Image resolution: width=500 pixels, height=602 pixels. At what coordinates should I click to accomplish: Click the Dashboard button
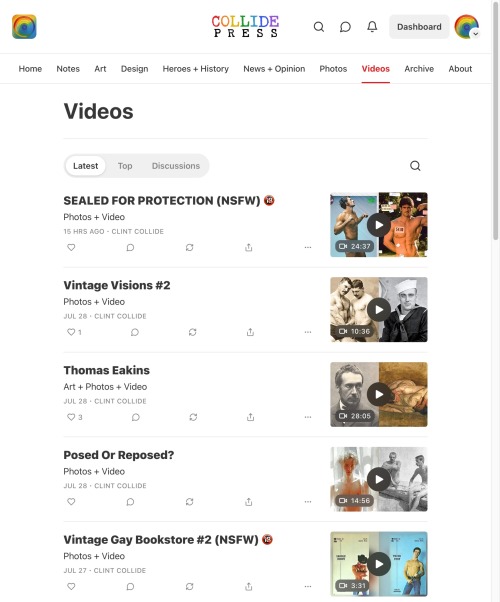point(419,27)
